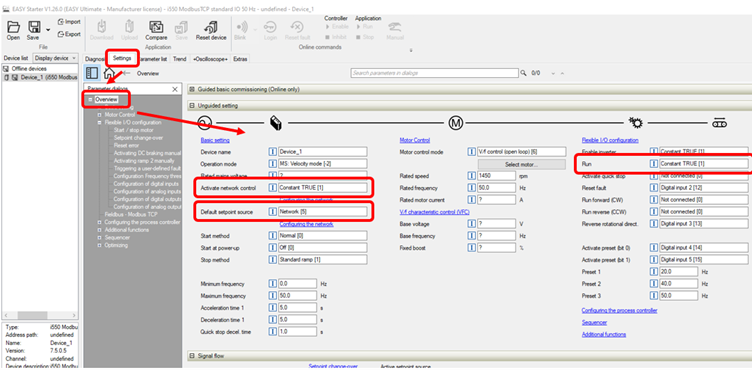Click the greyed Upload icon
Image resolution: width=752 pixels, height=370 pixels.
coord(129,30)
